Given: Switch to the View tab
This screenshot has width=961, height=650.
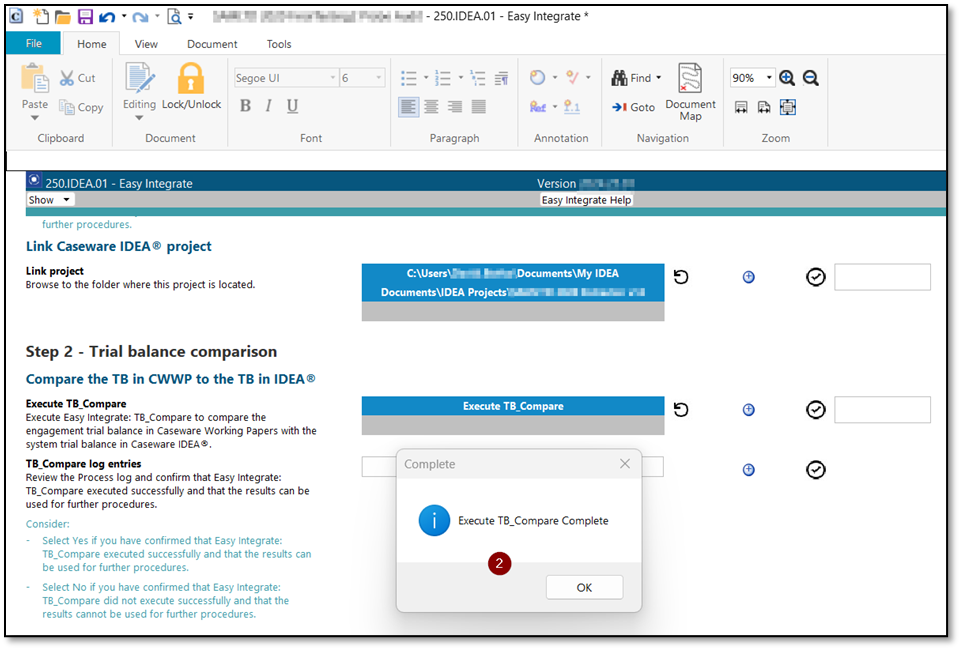Looking at the screenshot, I should pos(146,43).
